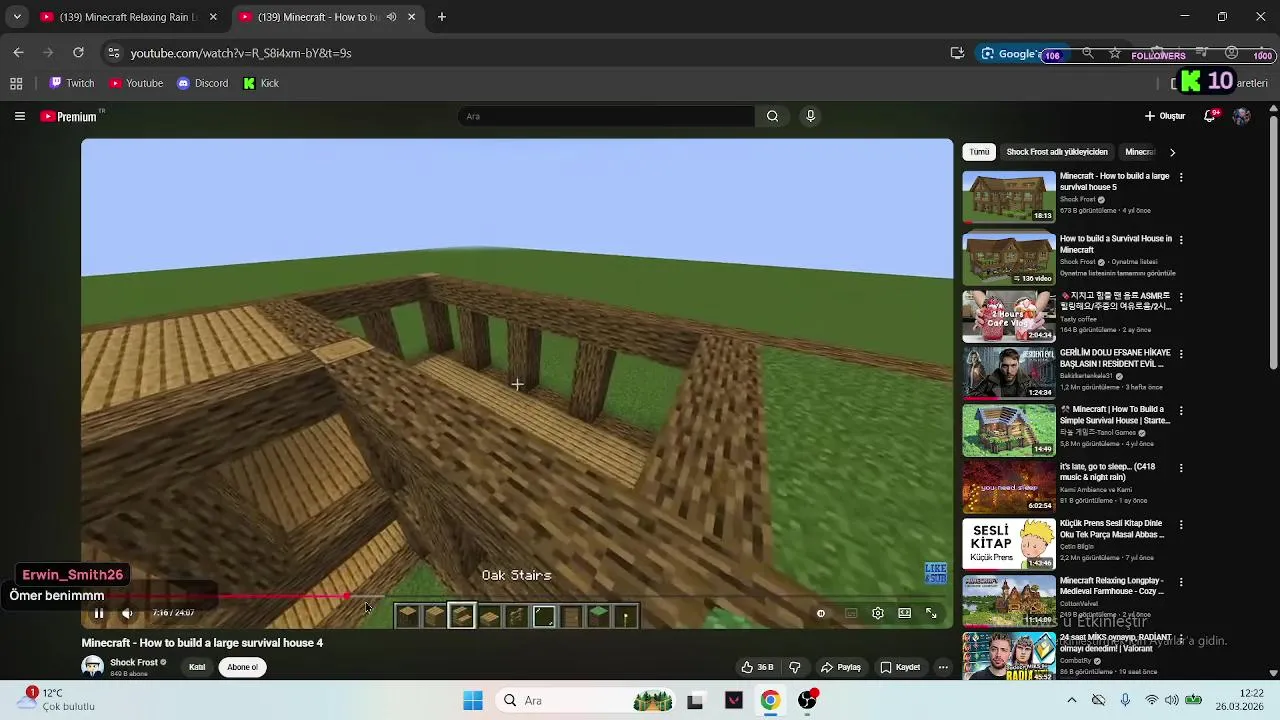
Task: Open the Windows Start menu
Action: point(473,701)
